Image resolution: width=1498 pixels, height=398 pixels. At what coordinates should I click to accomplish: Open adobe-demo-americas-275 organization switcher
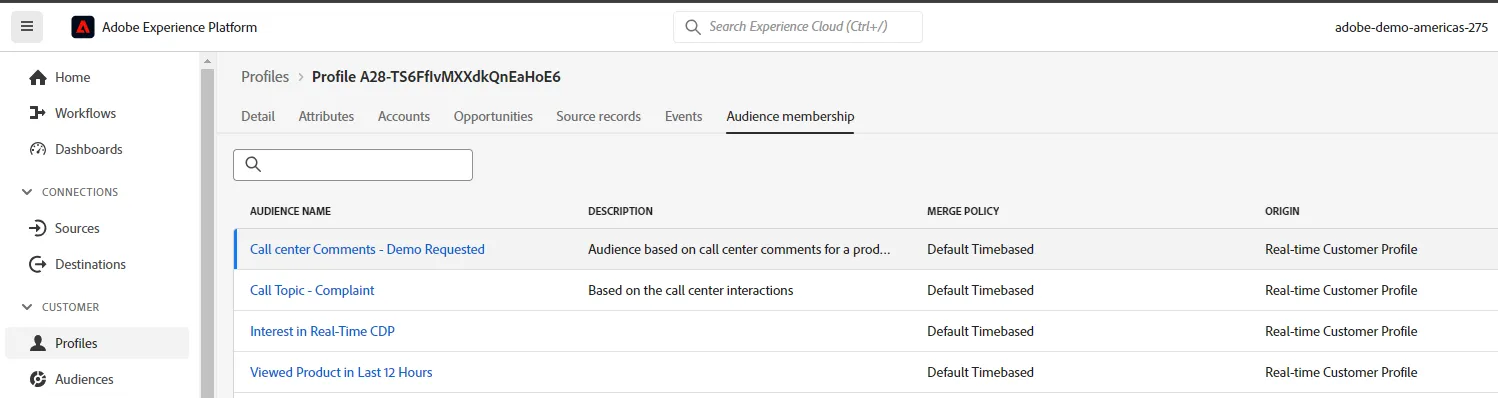(1411, 28)
